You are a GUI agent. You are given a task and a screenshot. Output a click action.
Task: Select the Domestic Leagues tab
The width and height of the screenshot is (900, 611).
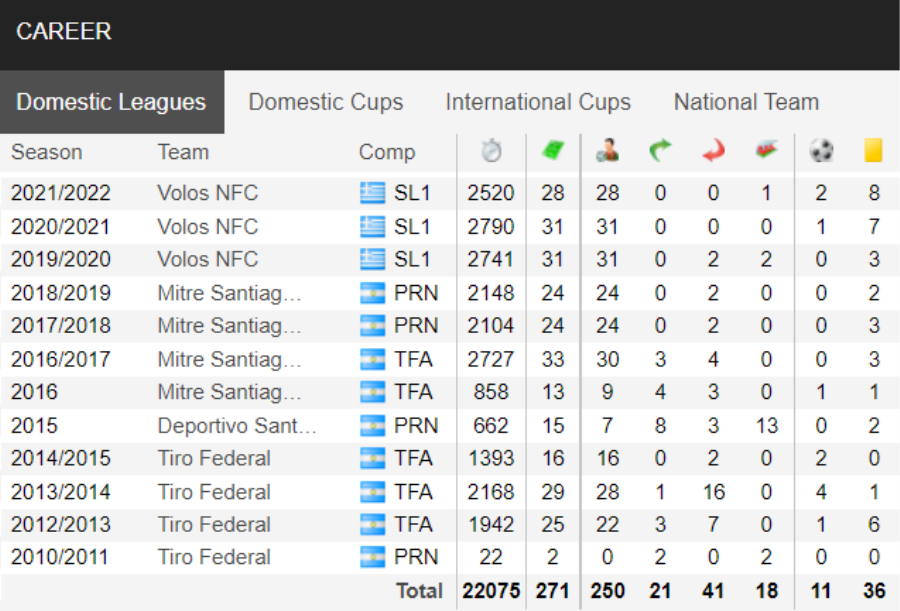click(111, 102)
